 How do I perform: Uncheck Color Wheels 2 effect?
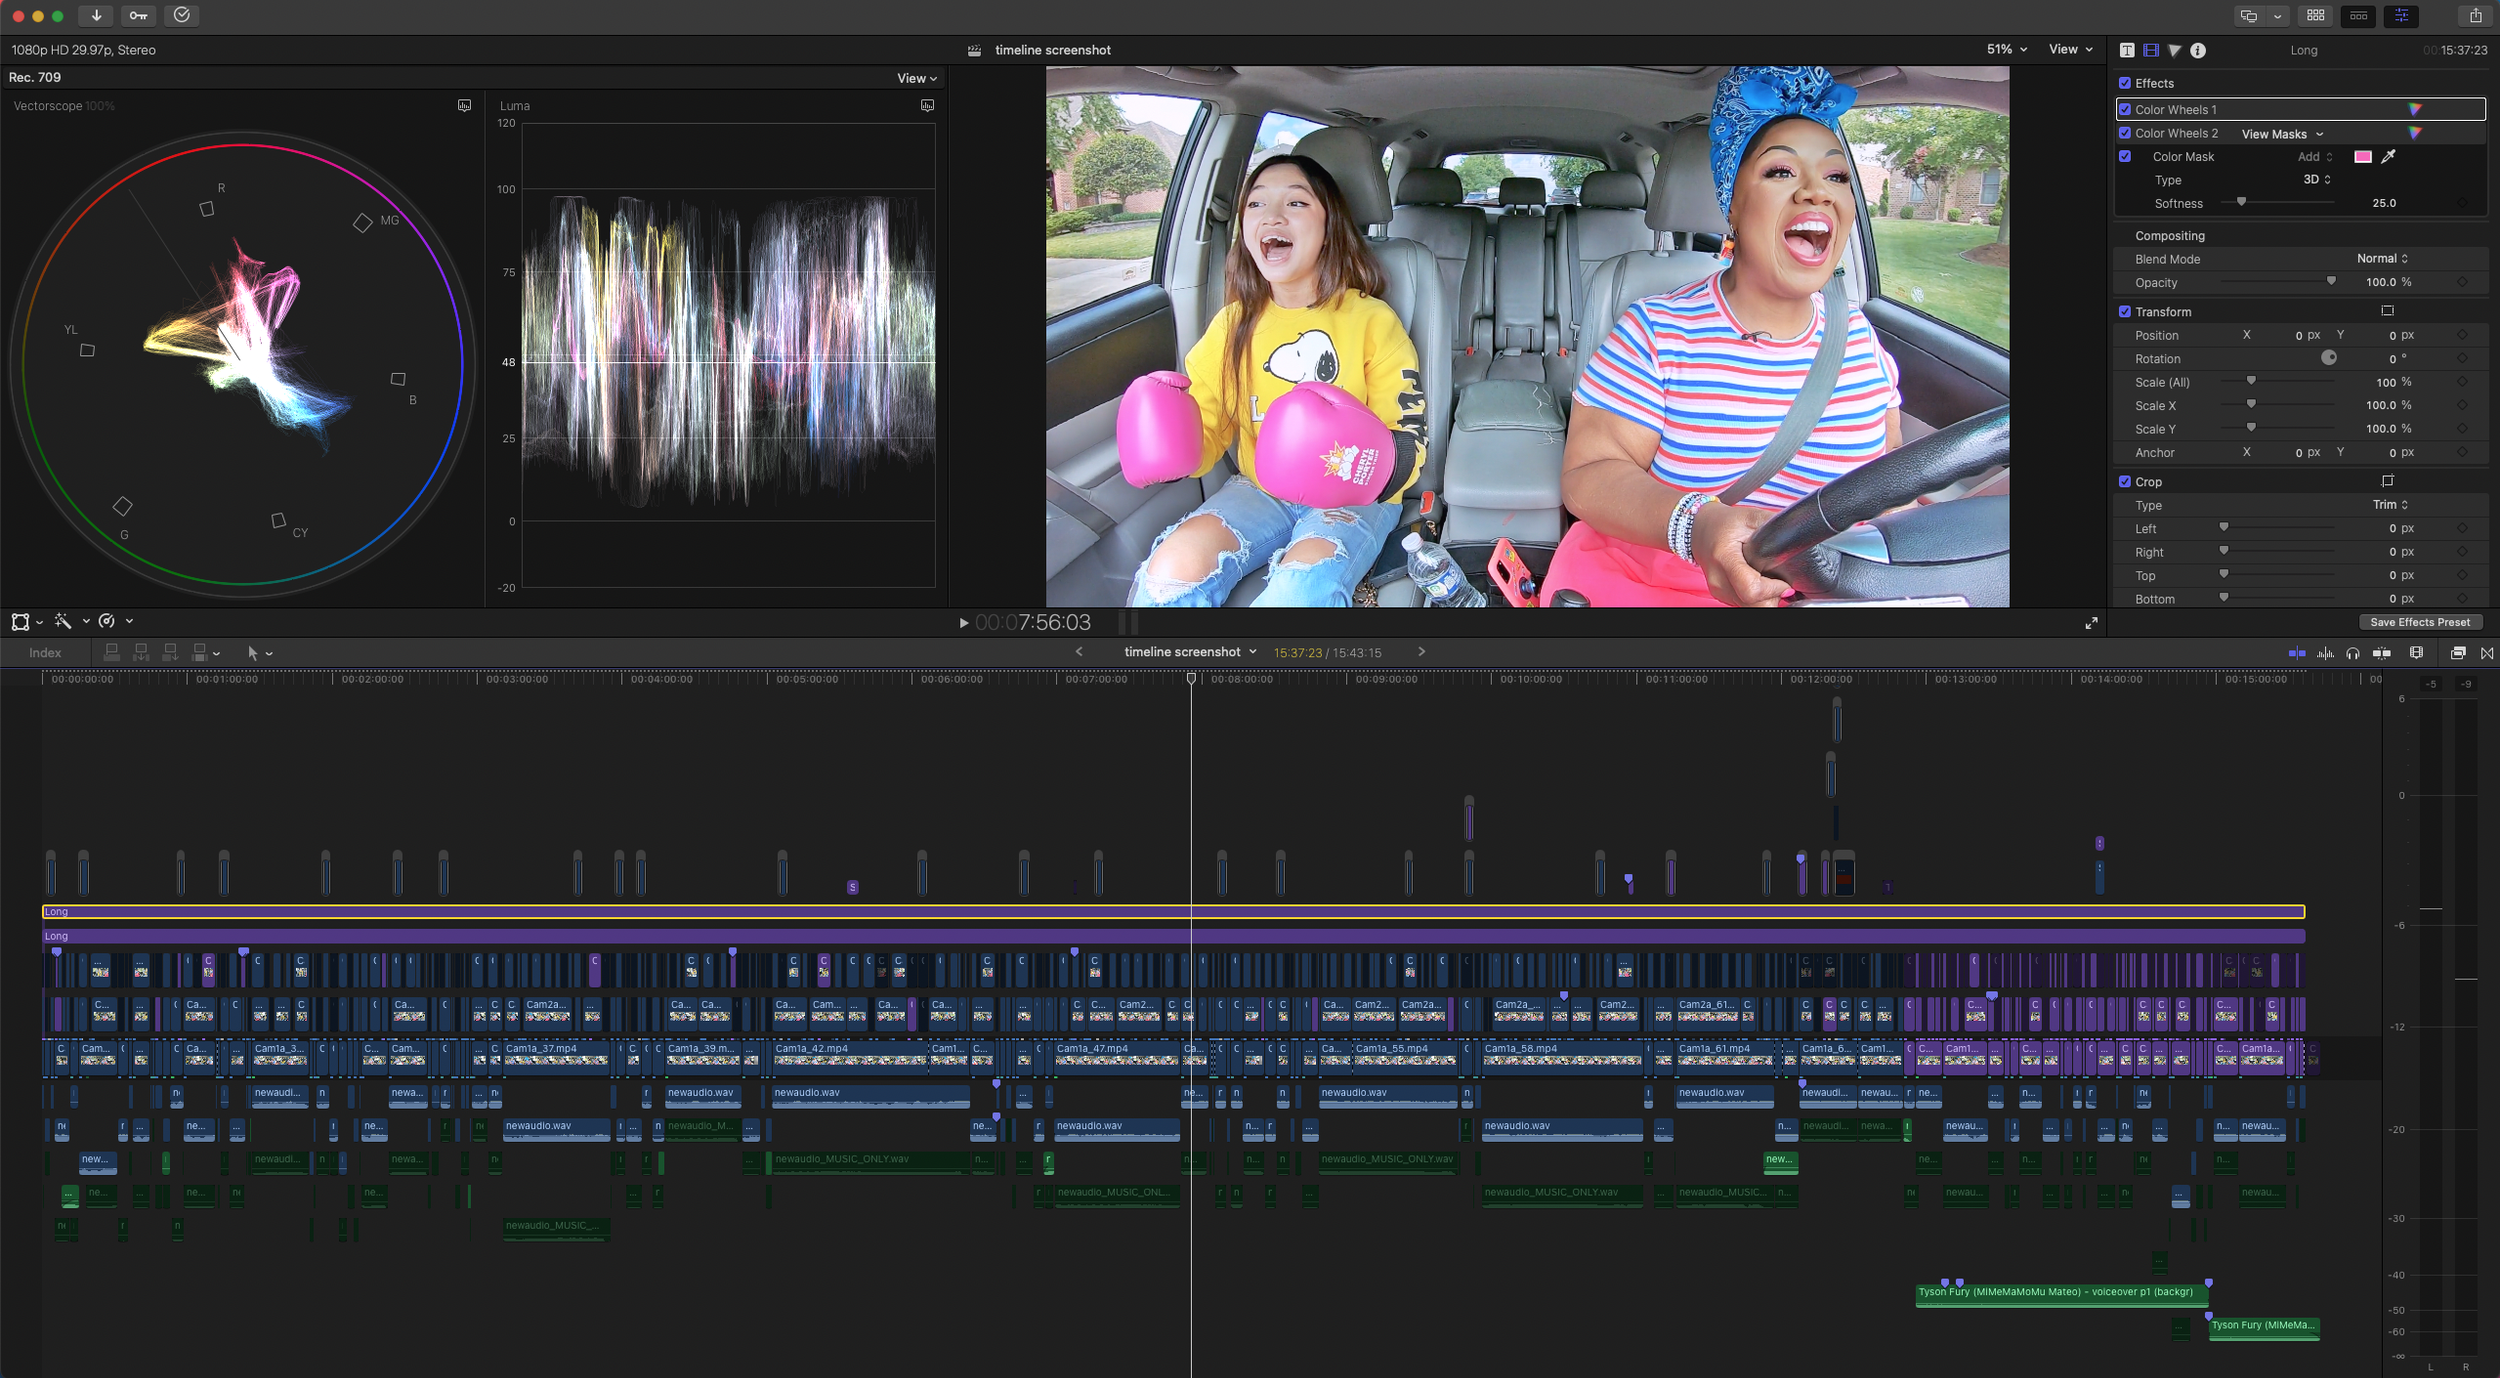tap(2125, 133)
